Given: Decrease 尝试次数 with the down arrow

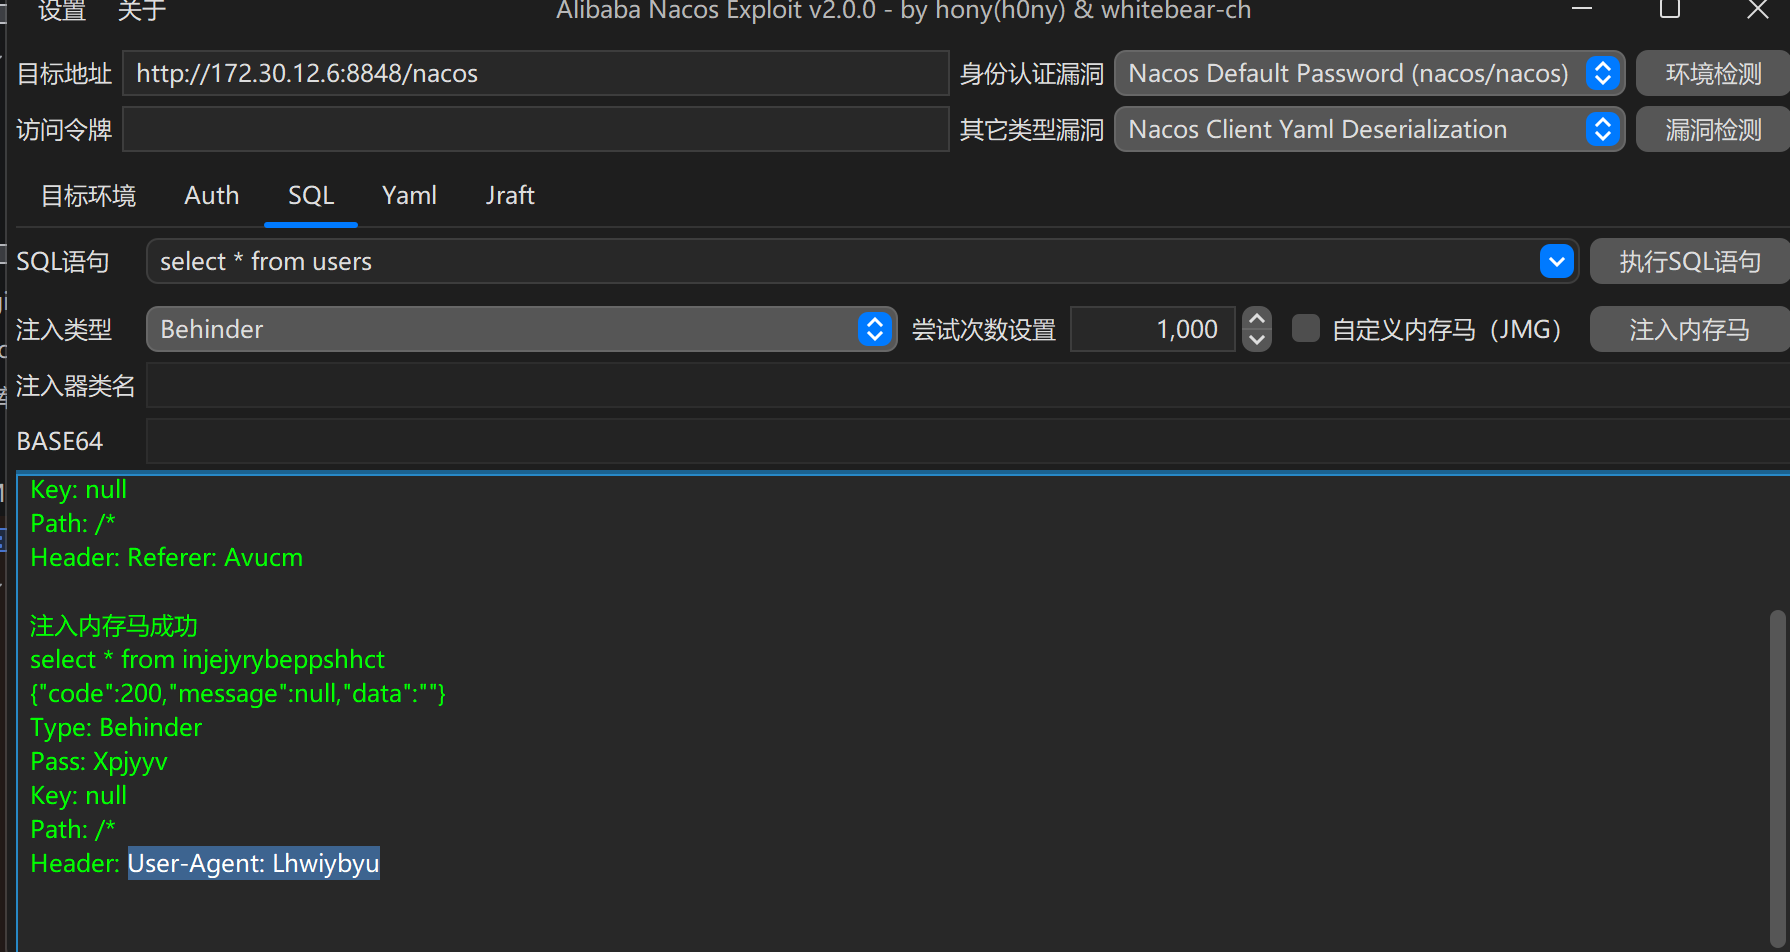Looking at the screenshot, I should pyautogui.click(x=1257, y=341).
